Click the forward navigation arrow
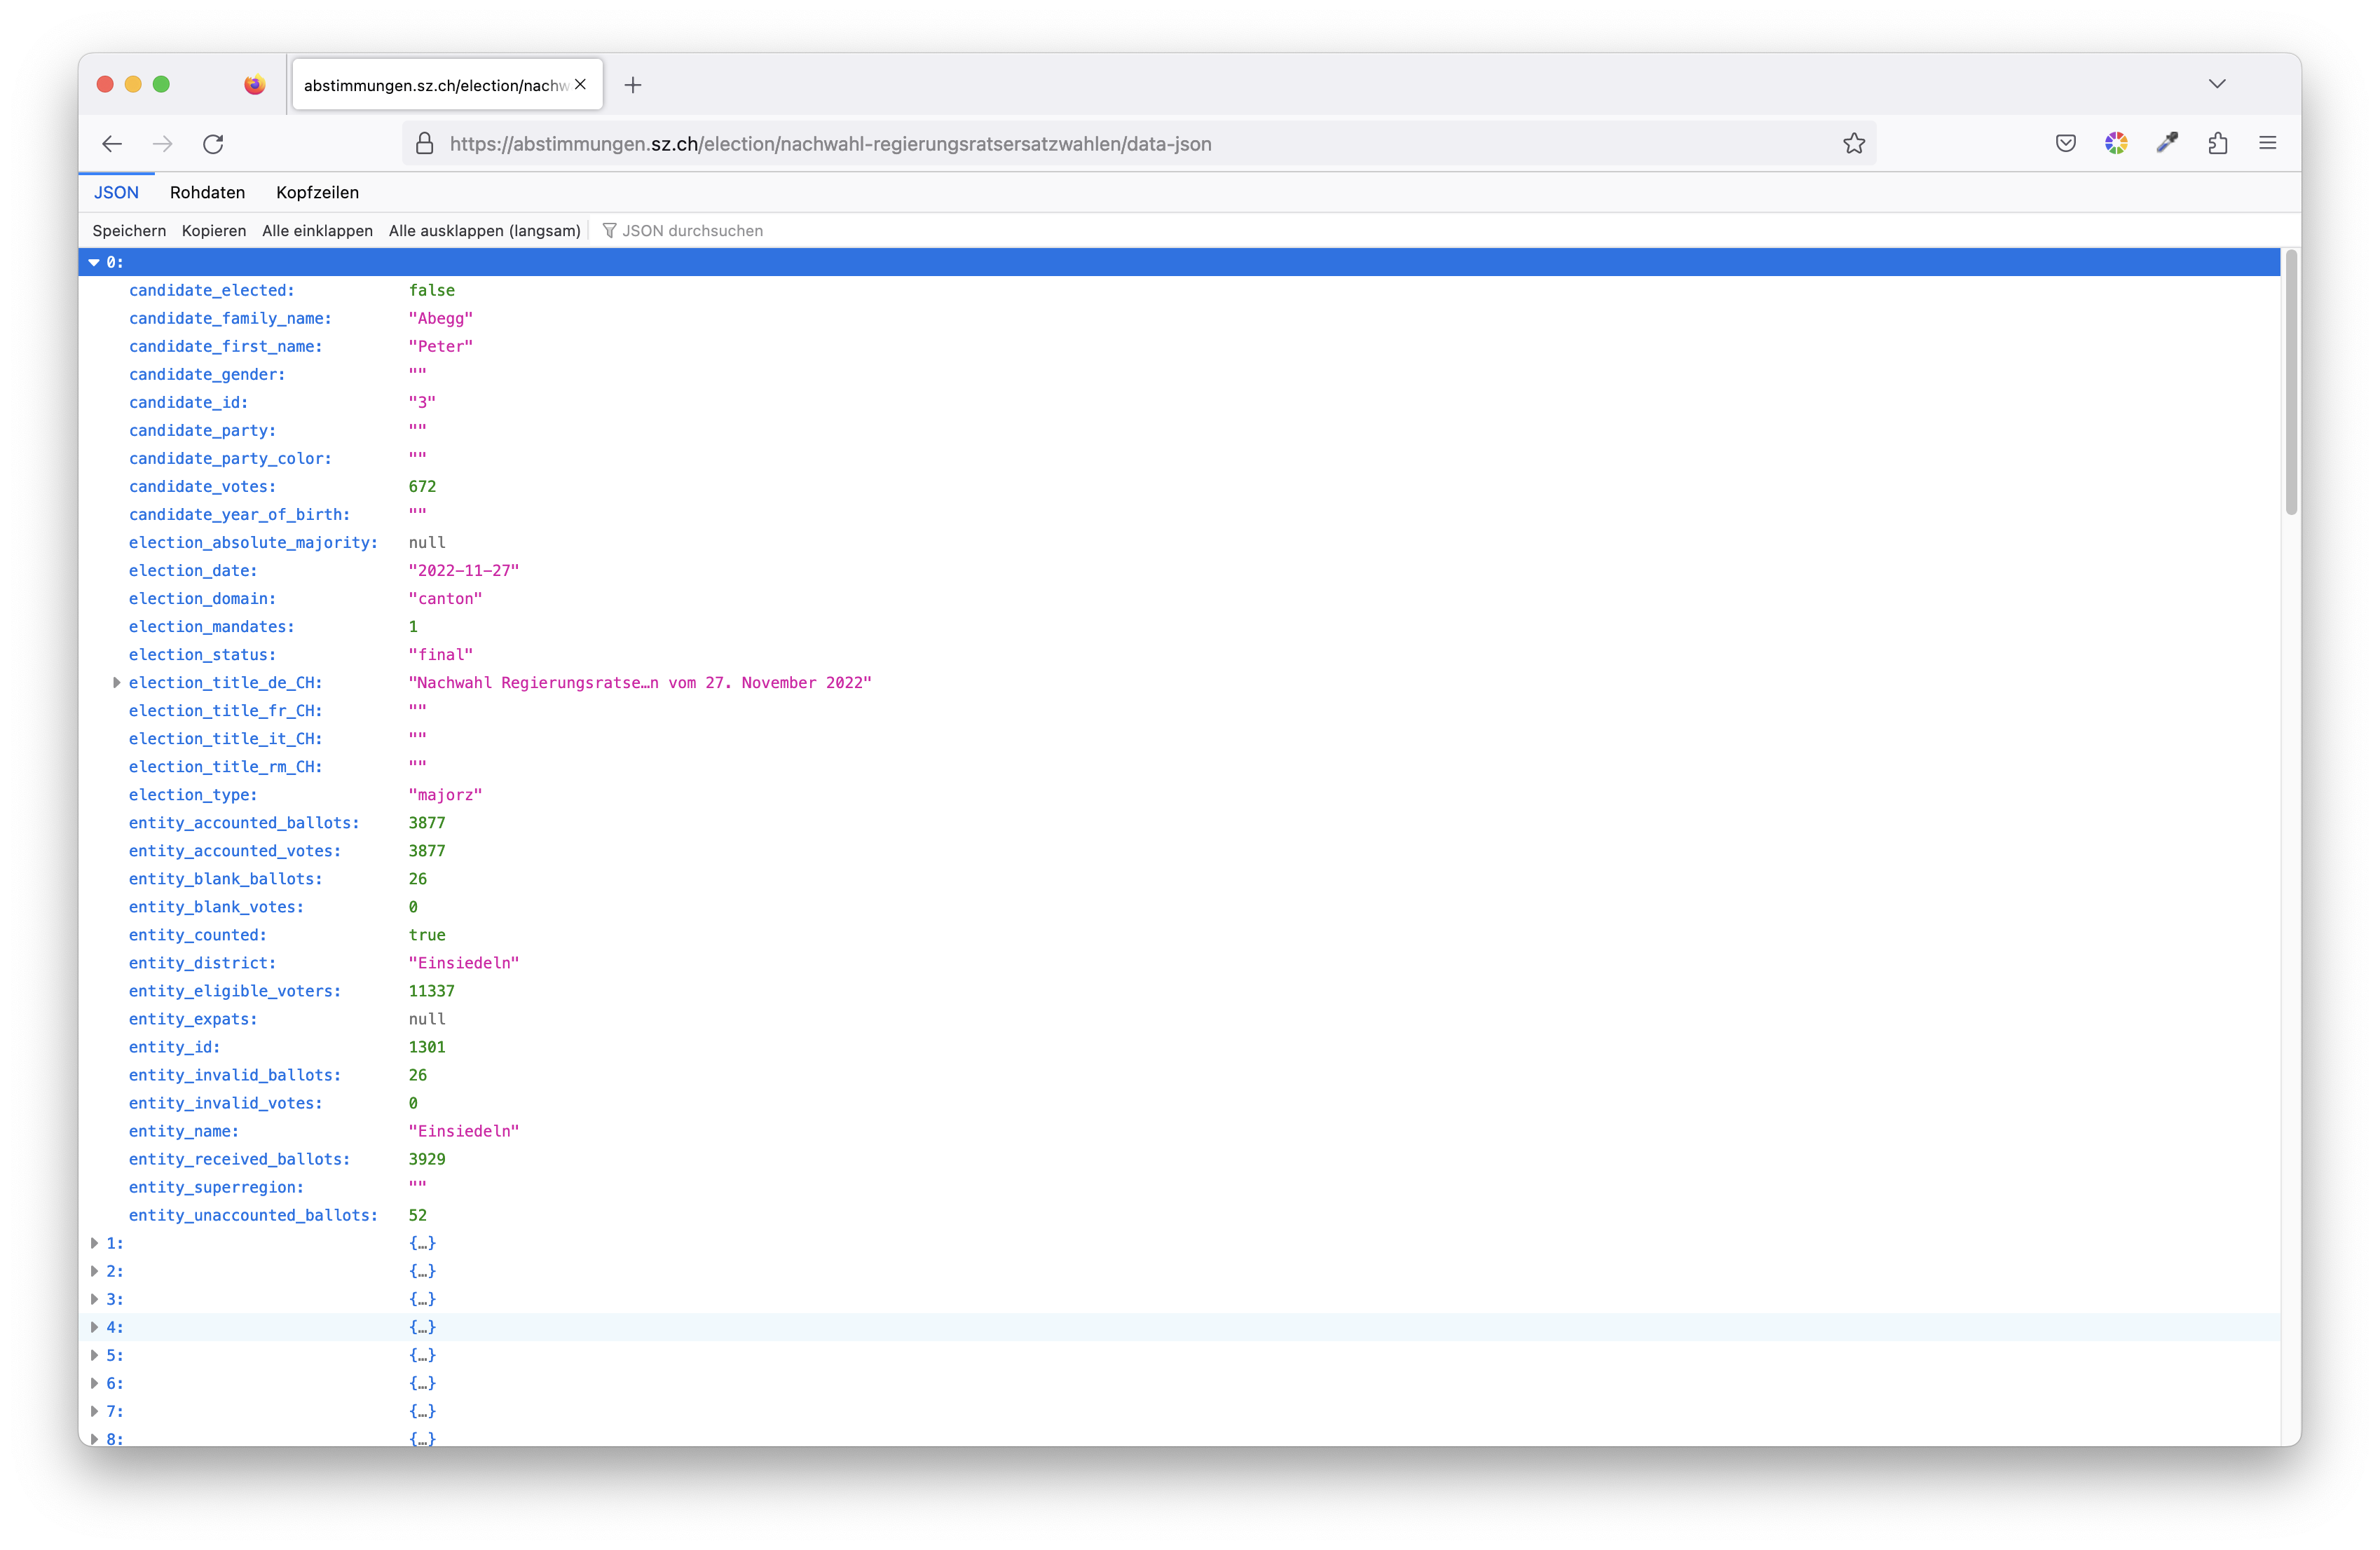This screenshot has height=1550, width=2380. click(x=162, y=144)
